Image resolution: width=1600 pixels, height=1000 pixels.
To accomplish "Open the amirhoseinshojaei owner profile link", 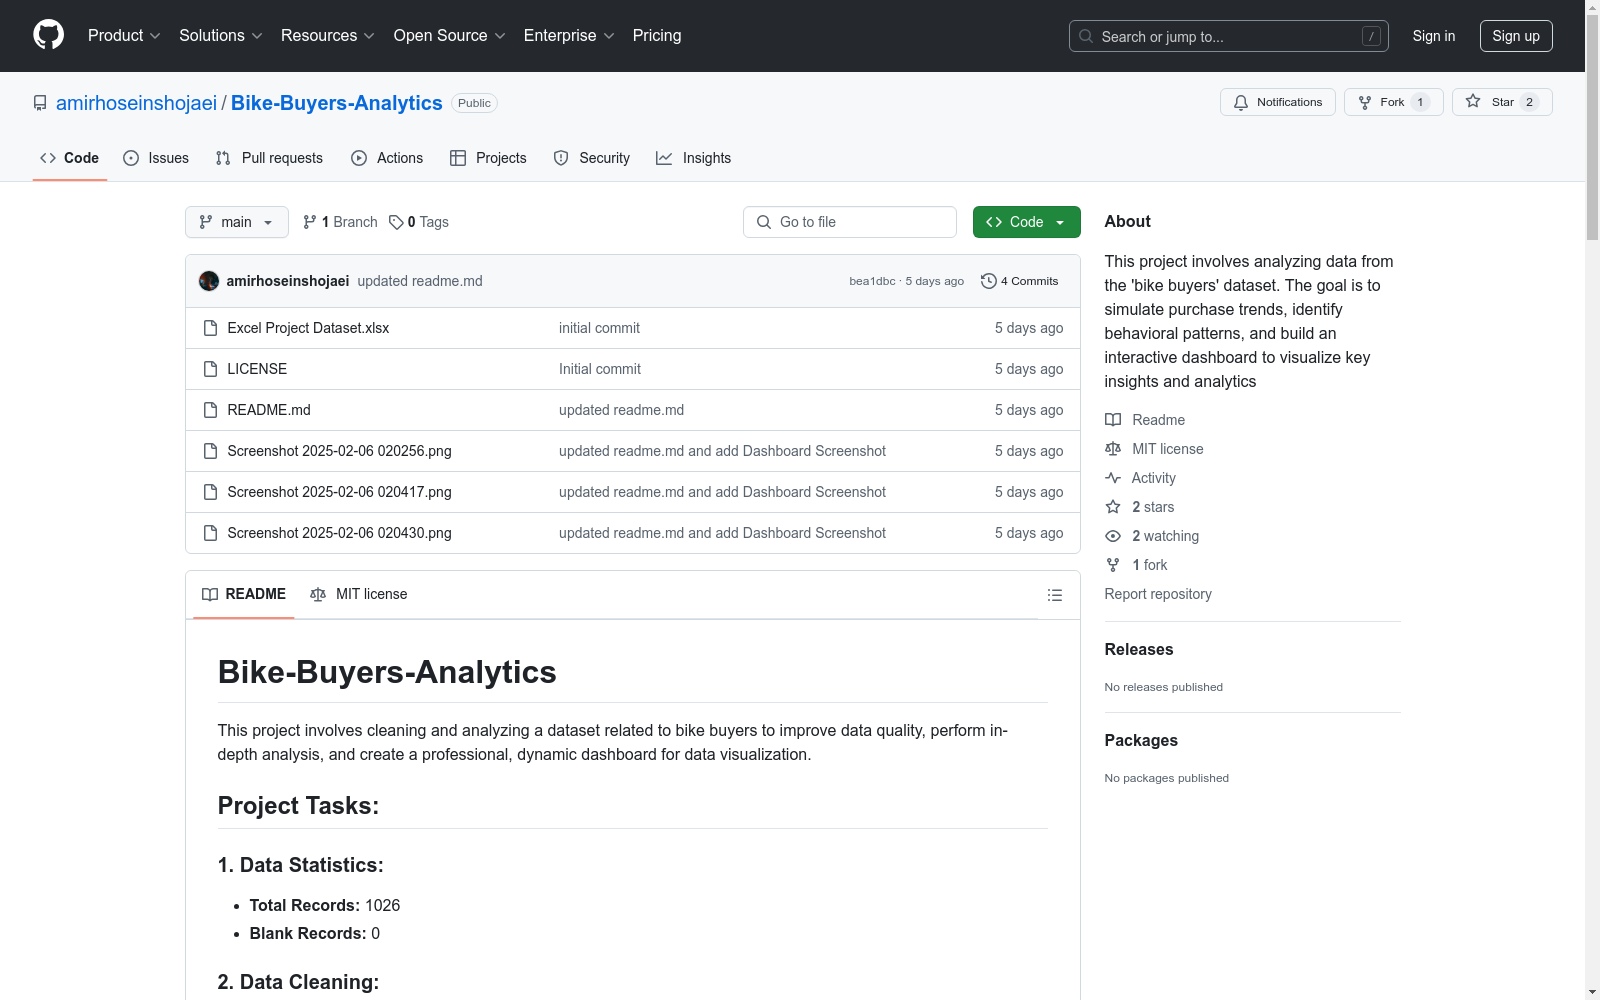I will [x=136, y=103].
